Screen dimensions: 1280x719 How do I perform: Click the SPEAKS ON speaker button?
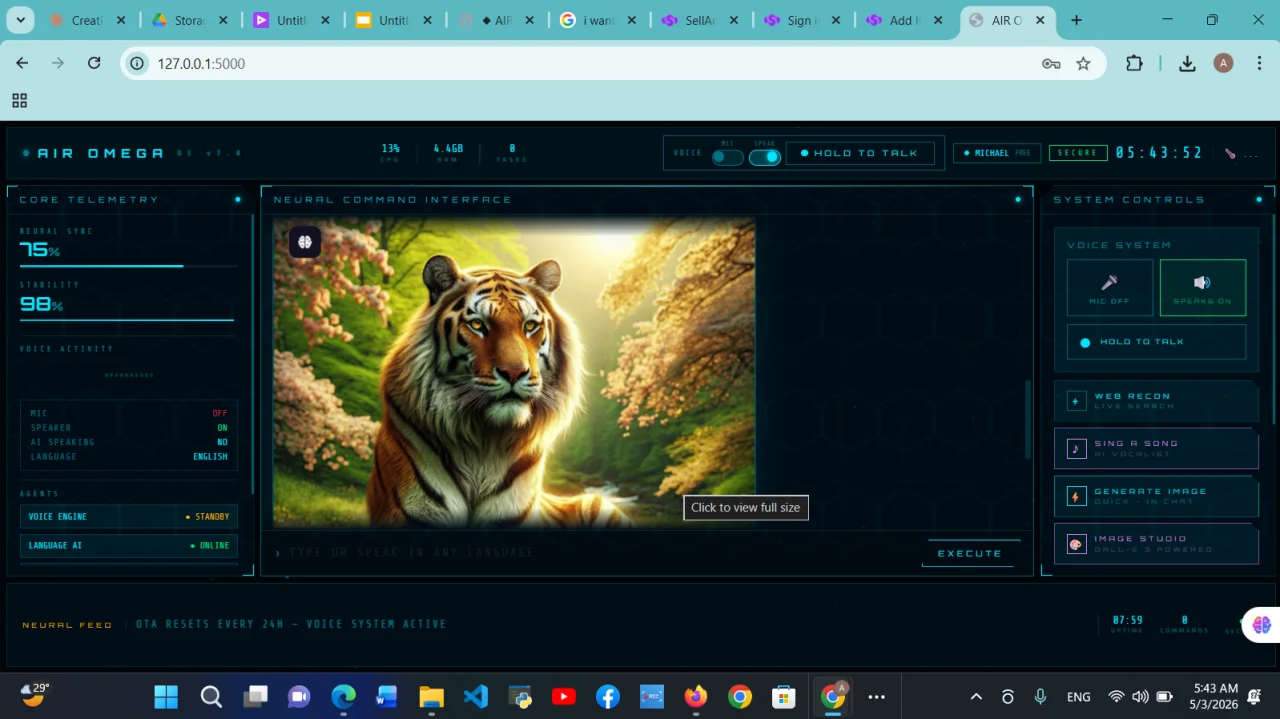[1203, 288]
